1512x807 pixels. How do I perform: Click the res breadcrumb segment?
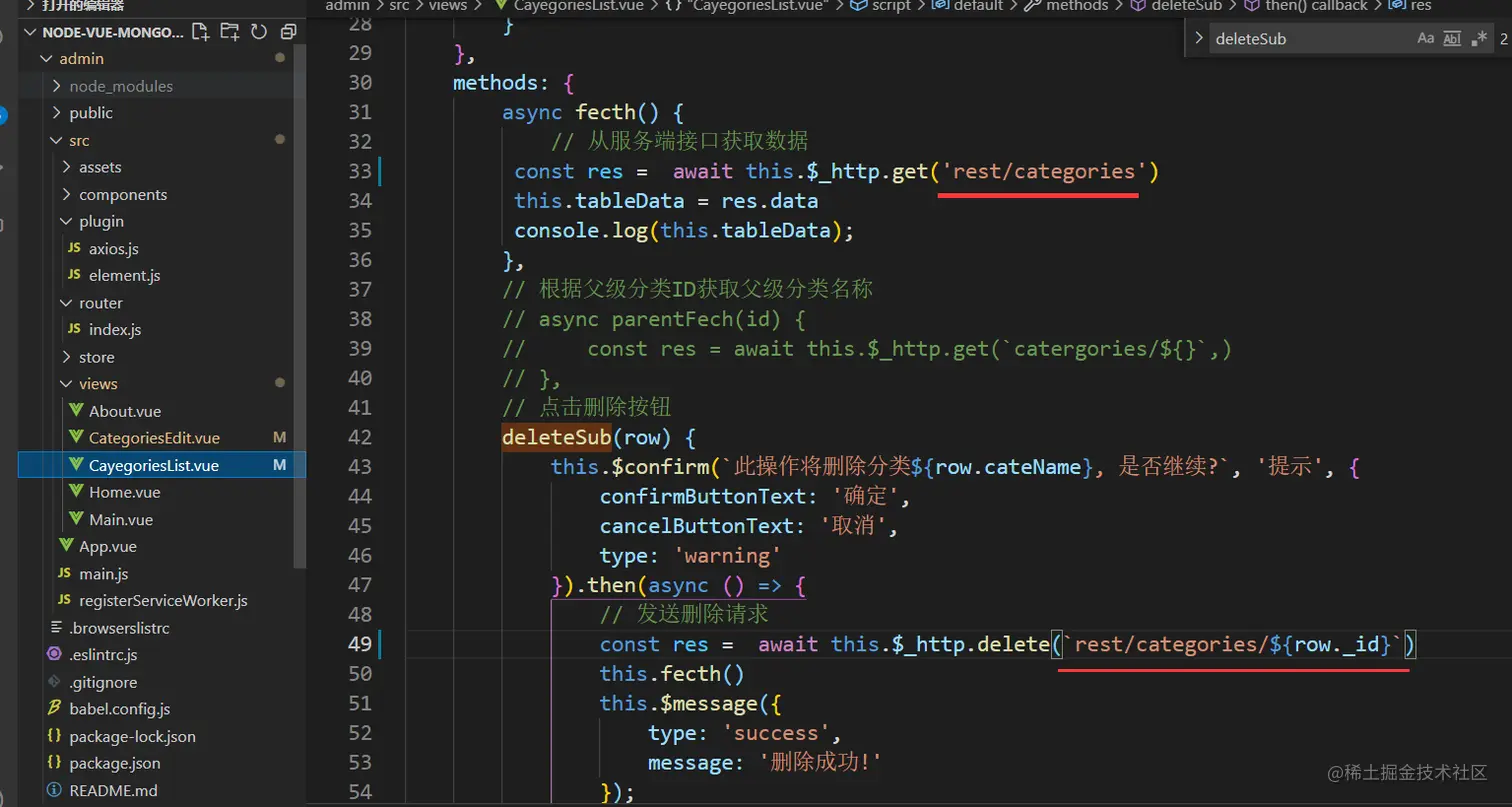[1421, 6]
